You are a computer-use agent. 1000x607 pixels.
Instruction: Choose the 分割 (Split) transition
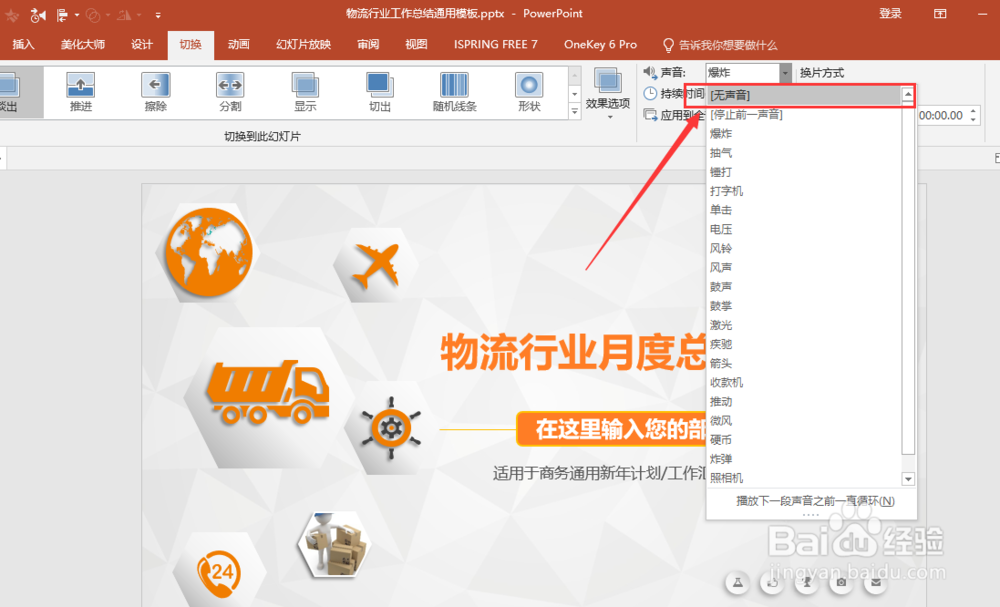point(229,91)
